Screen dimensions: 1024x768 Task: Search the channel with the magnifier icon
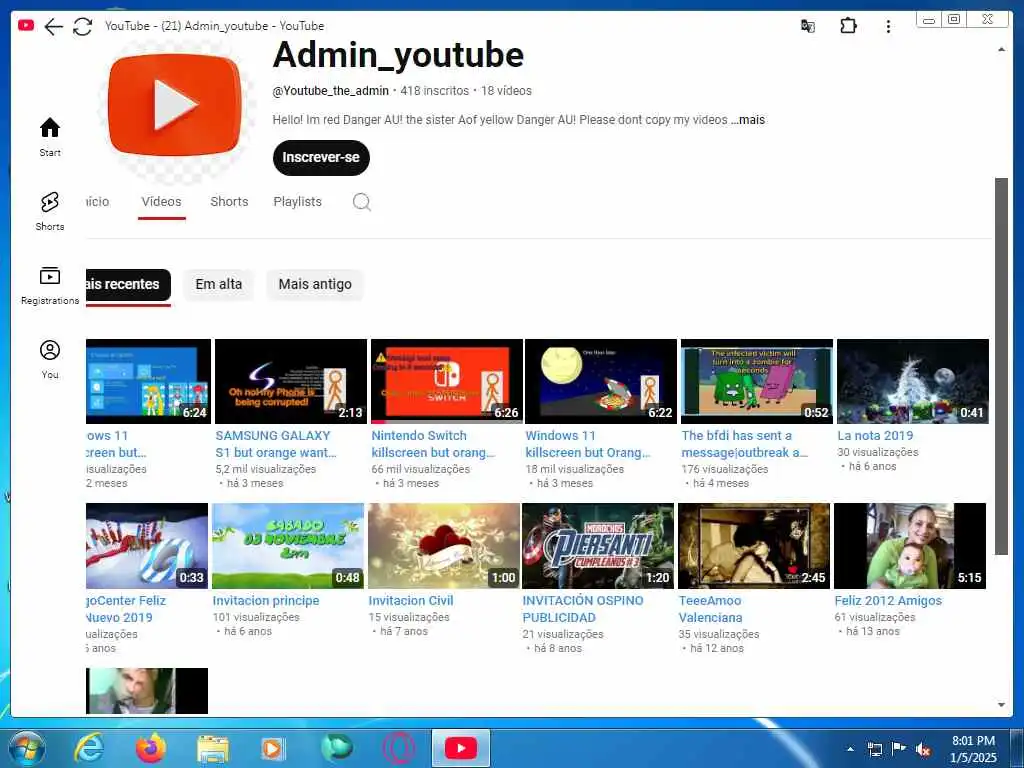[362, 202]
